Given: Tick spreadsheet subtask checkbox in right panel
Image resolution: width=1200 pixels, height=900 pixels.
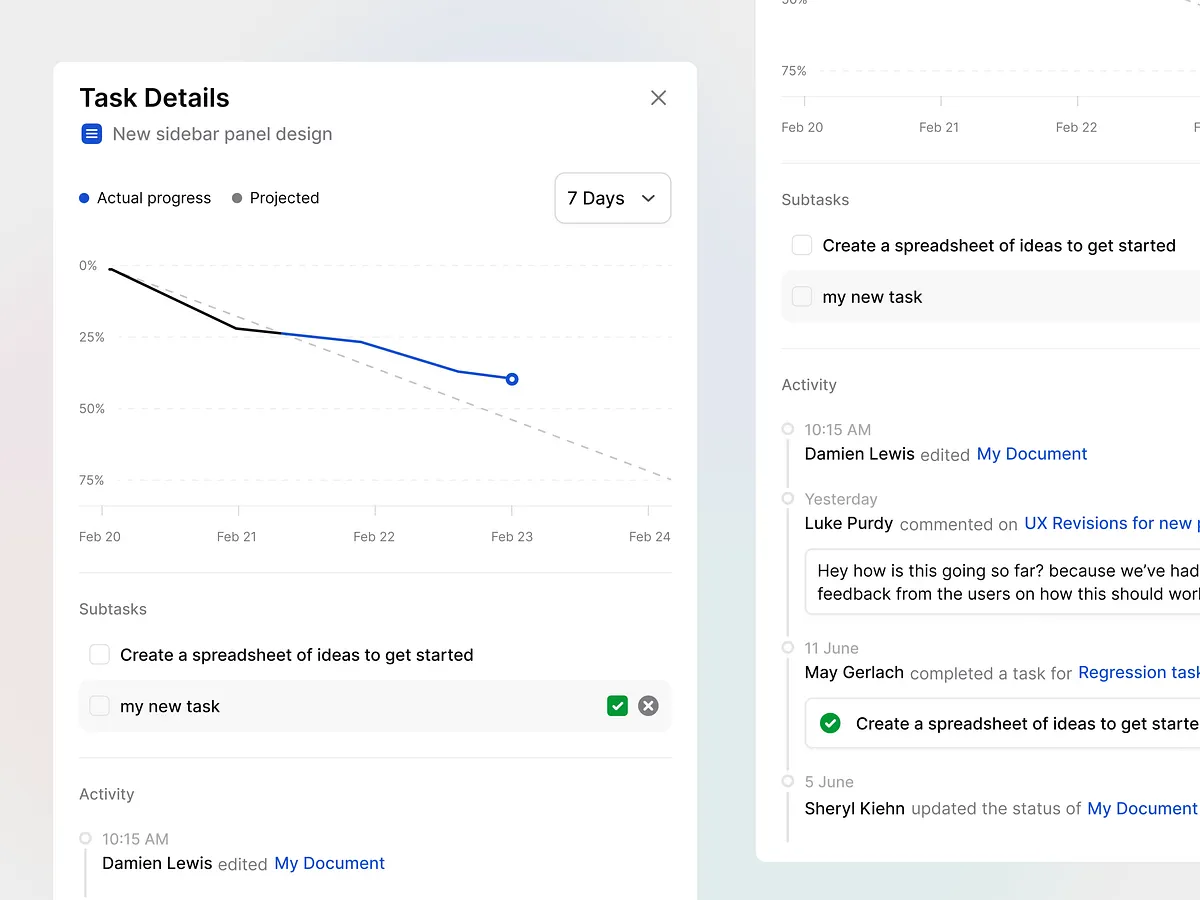Looking at the screenshot, I should tap(802, 245).
